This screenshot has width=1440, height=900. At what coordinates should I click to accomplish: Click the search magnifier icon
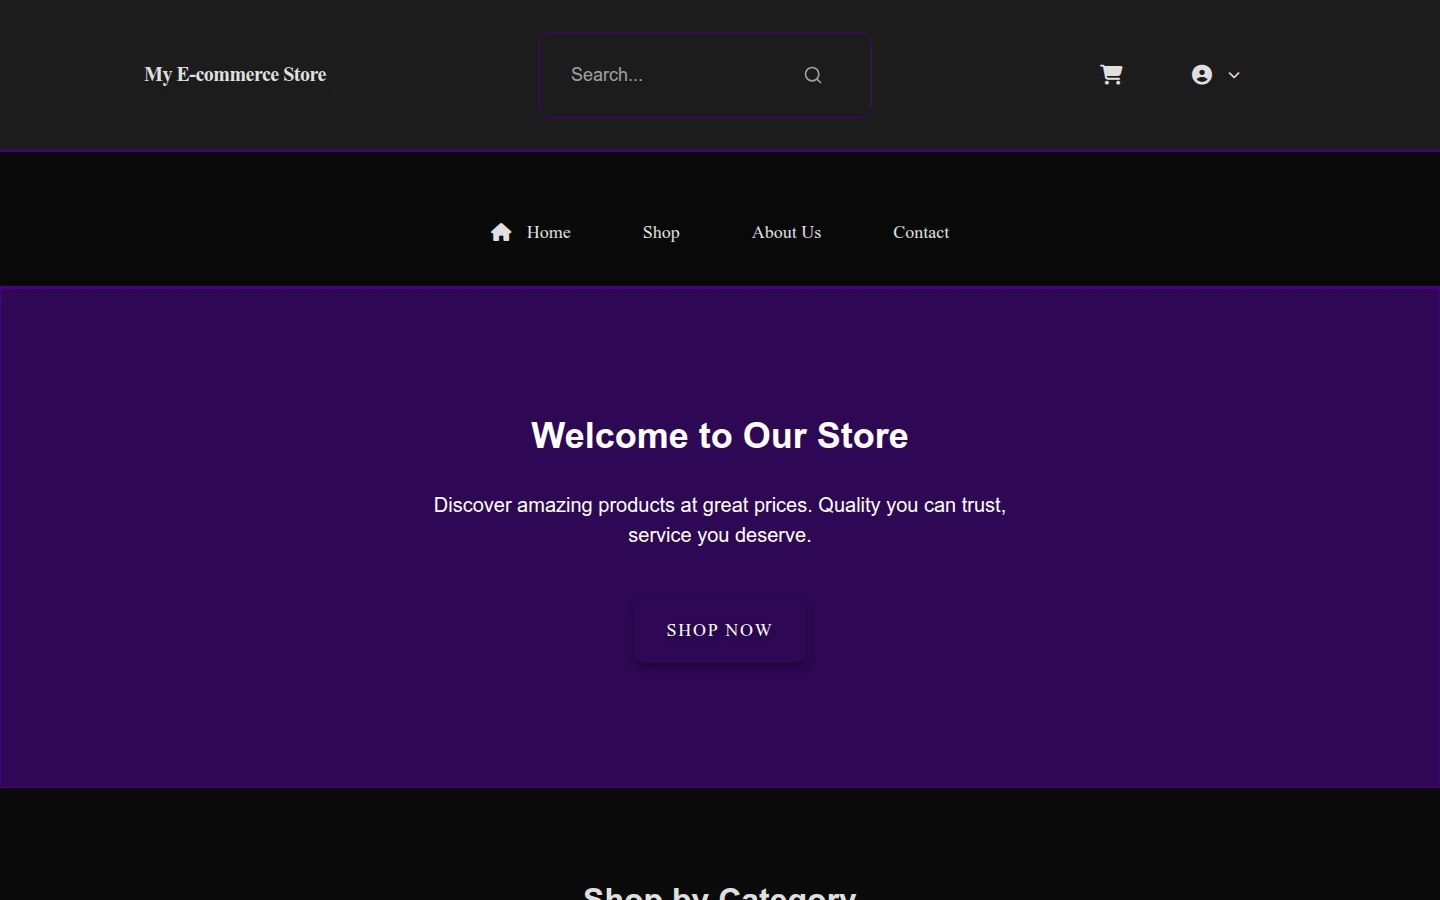pyautogui.click(x=813, y=75)
